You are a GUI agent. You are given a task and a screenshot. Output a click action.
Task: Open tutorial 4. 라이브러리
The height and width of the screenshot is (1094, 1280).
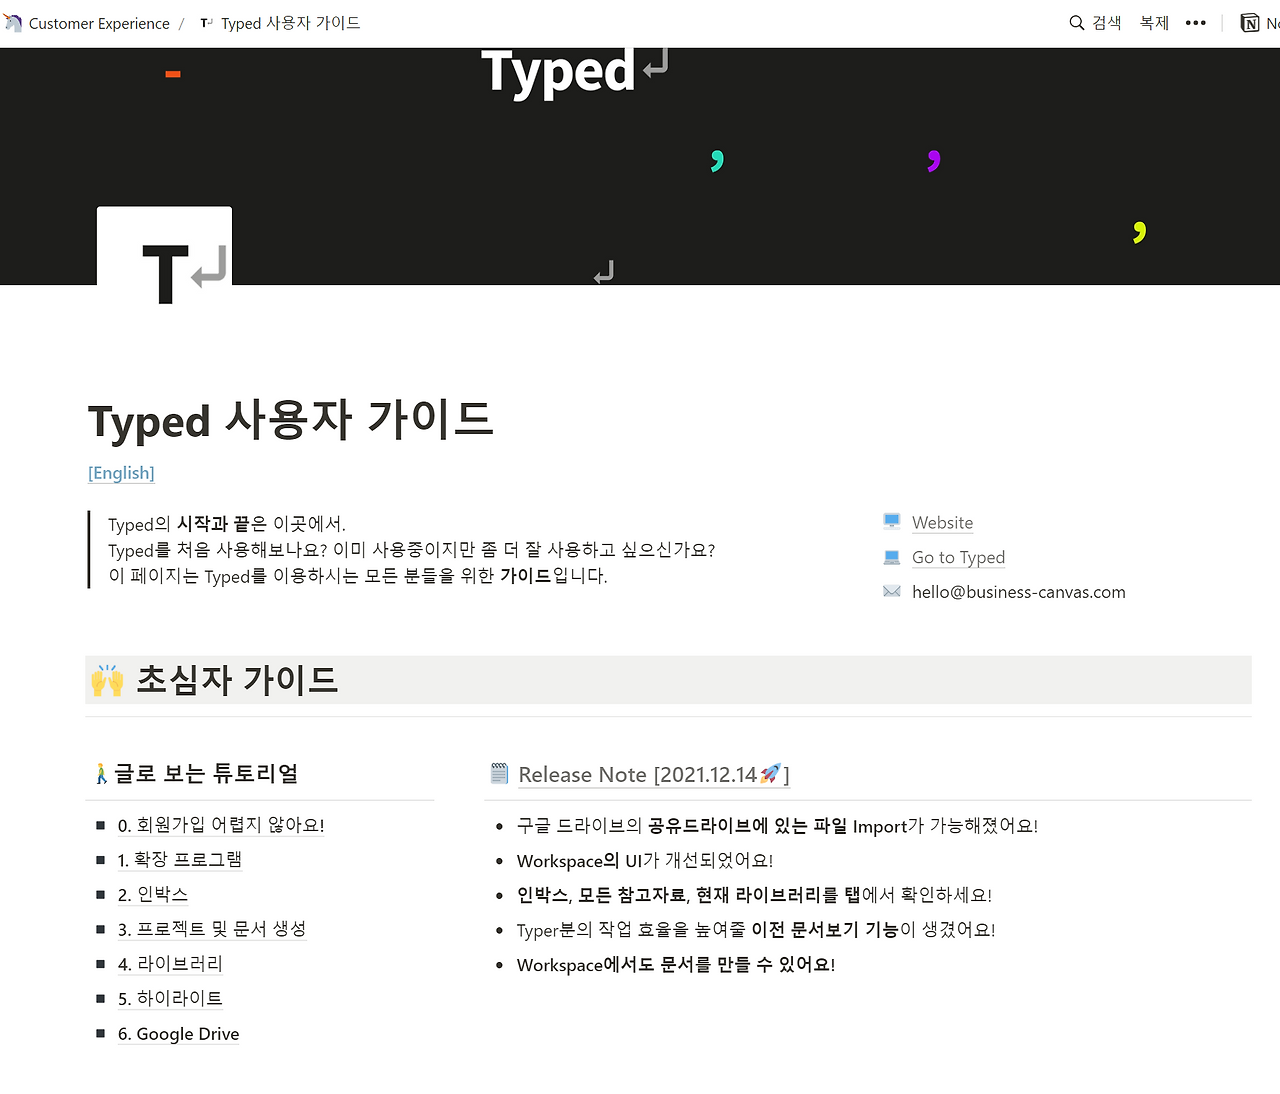pos(170,964)
